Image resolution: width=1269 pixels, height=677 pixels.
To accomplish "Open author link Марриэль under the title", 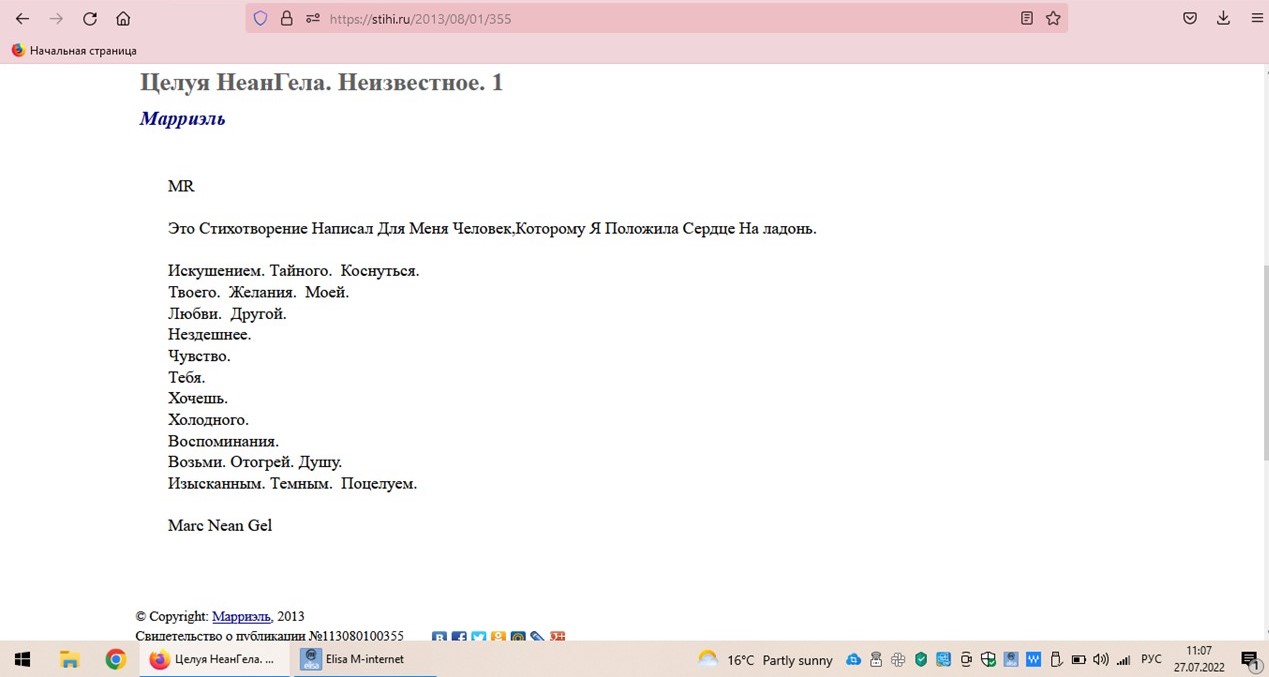I will [182, 118].
